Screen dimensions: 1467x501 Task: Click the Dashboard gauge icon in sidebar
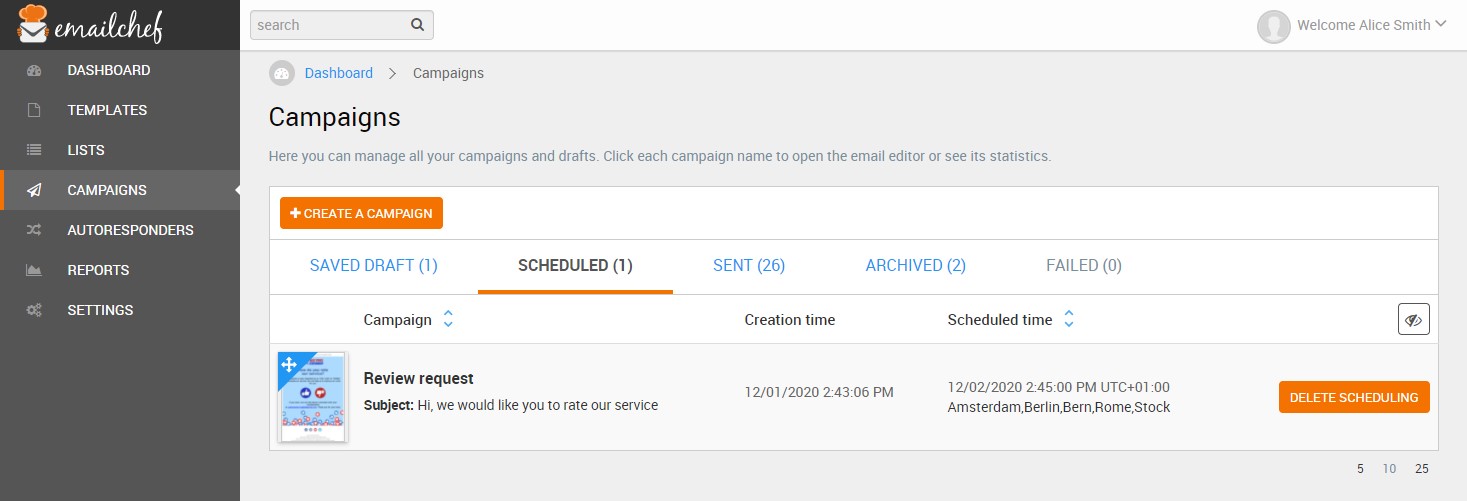(34, 70)
